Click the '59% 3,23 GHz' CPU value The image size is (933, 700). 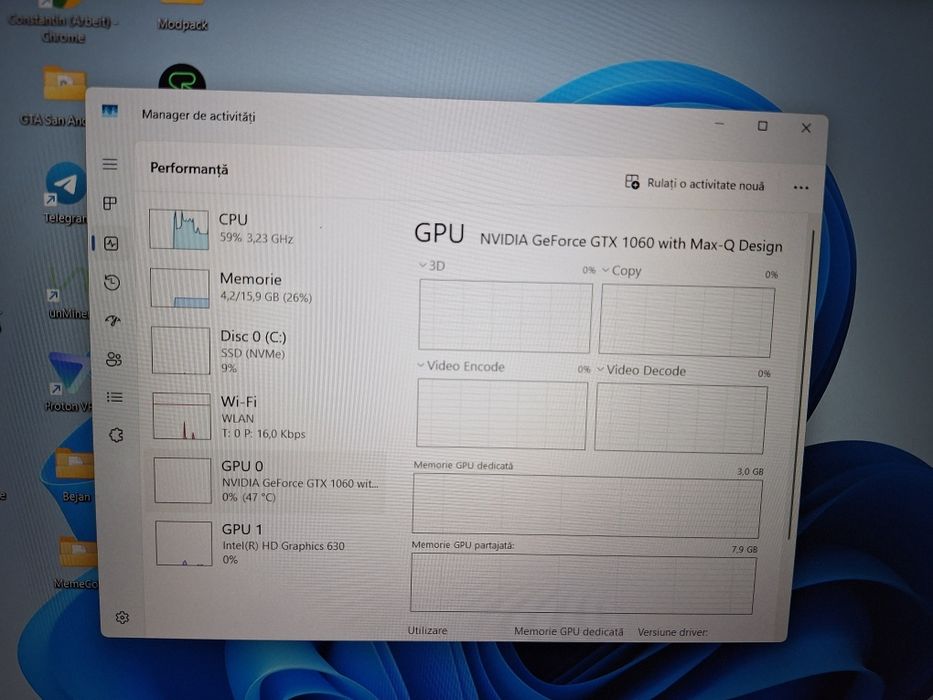256,238
